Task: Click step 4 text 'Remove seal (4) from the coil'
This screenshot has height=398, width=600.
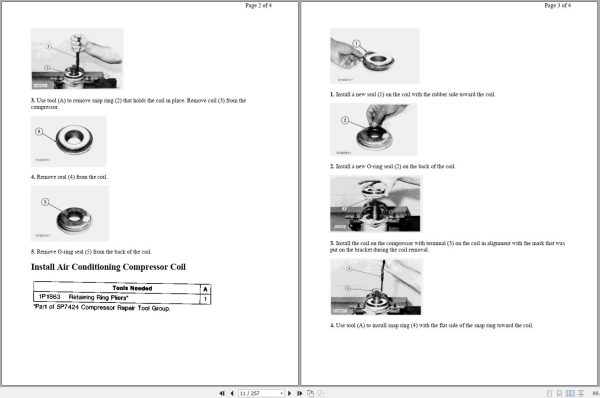Action: pos(69,177)
